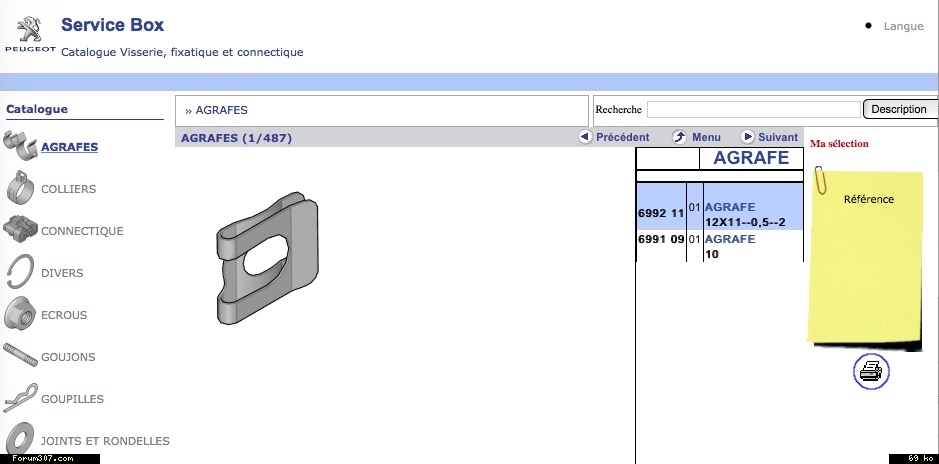The height and width of the screenshot is (464, 939).
Task: Select the GOUJONS stud icon
Action: pyautogui.click(x=20, y=356)
